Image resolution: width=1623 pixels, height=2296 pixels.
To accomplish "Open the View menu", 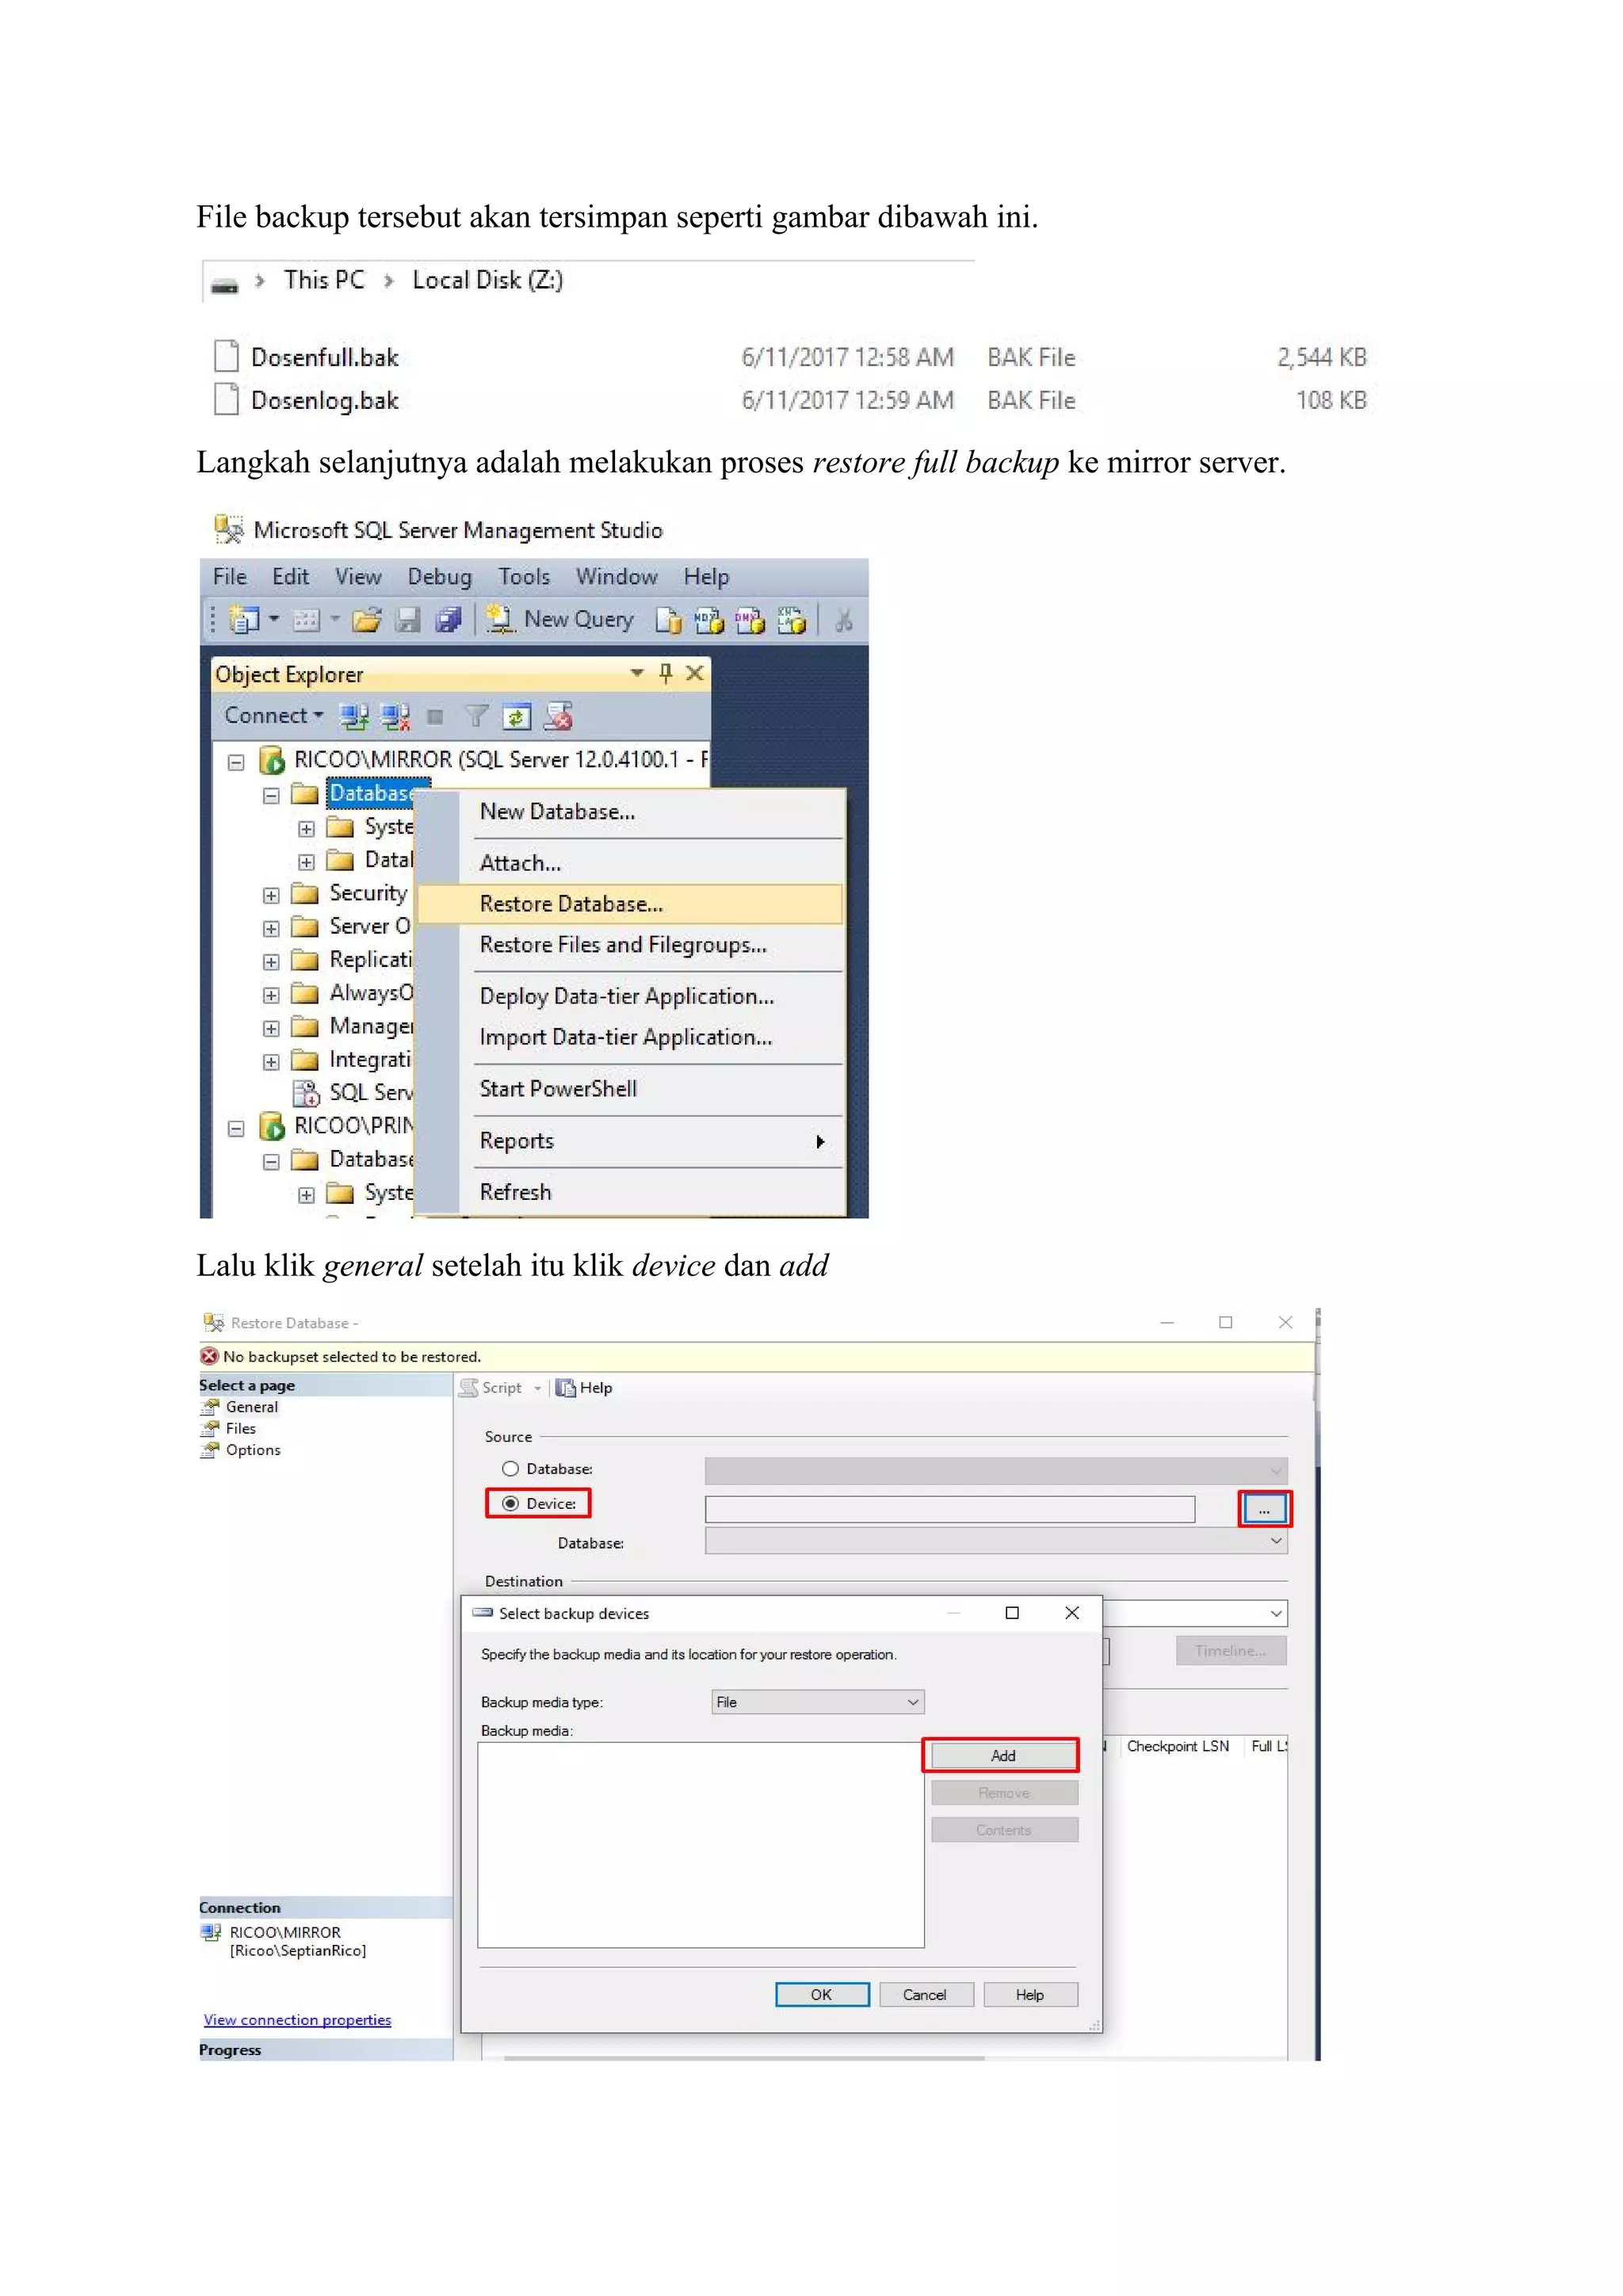I will pos(358,577).
